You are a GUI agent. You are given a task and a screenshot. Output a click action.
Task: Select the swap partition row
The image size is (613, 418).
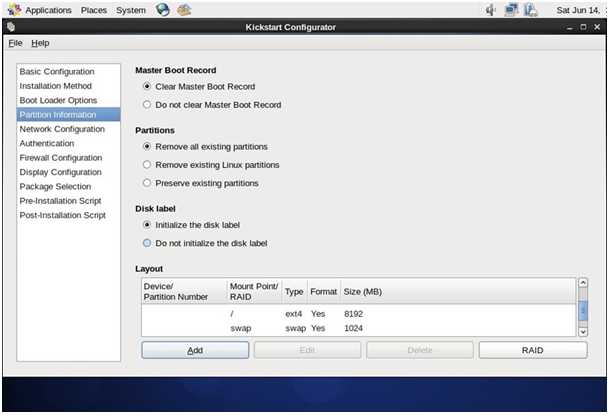click(x=358, y=328)
